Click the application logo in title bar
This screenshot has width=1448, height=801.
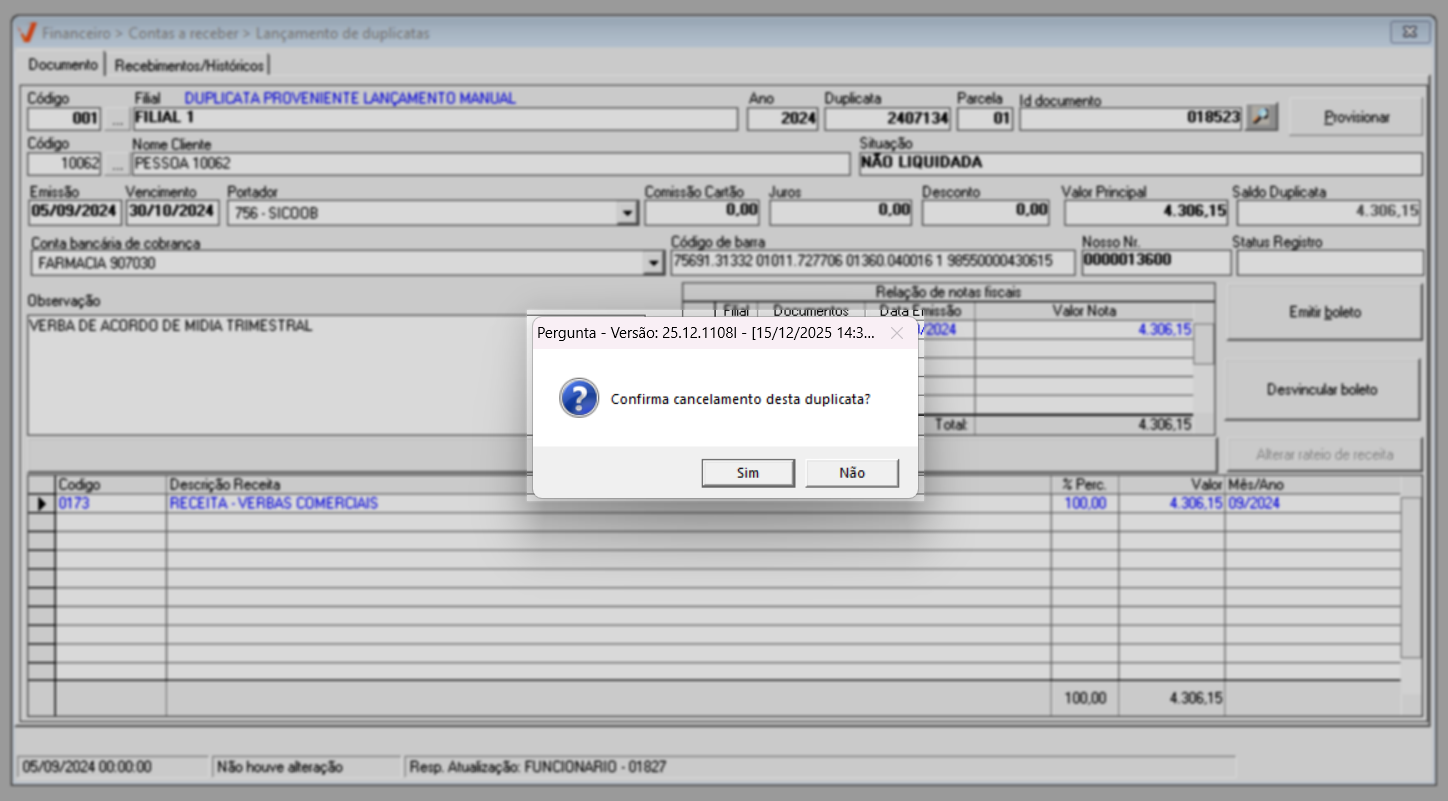[29, 33]
